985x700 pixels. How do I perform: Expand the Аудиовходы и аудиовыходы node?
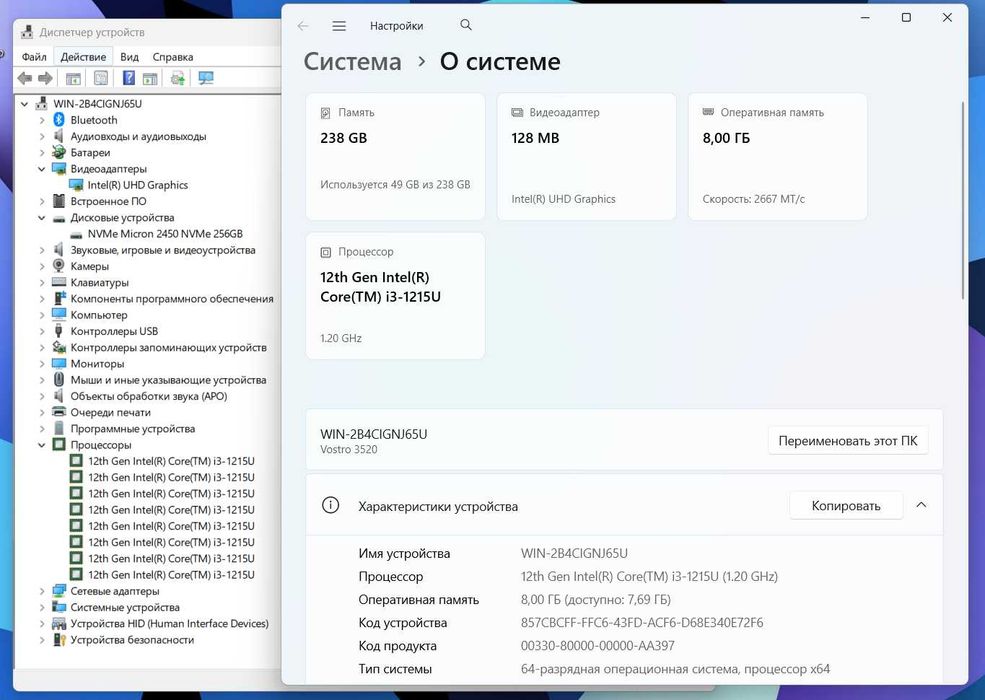pyautogui.click(x=42, y=136)
